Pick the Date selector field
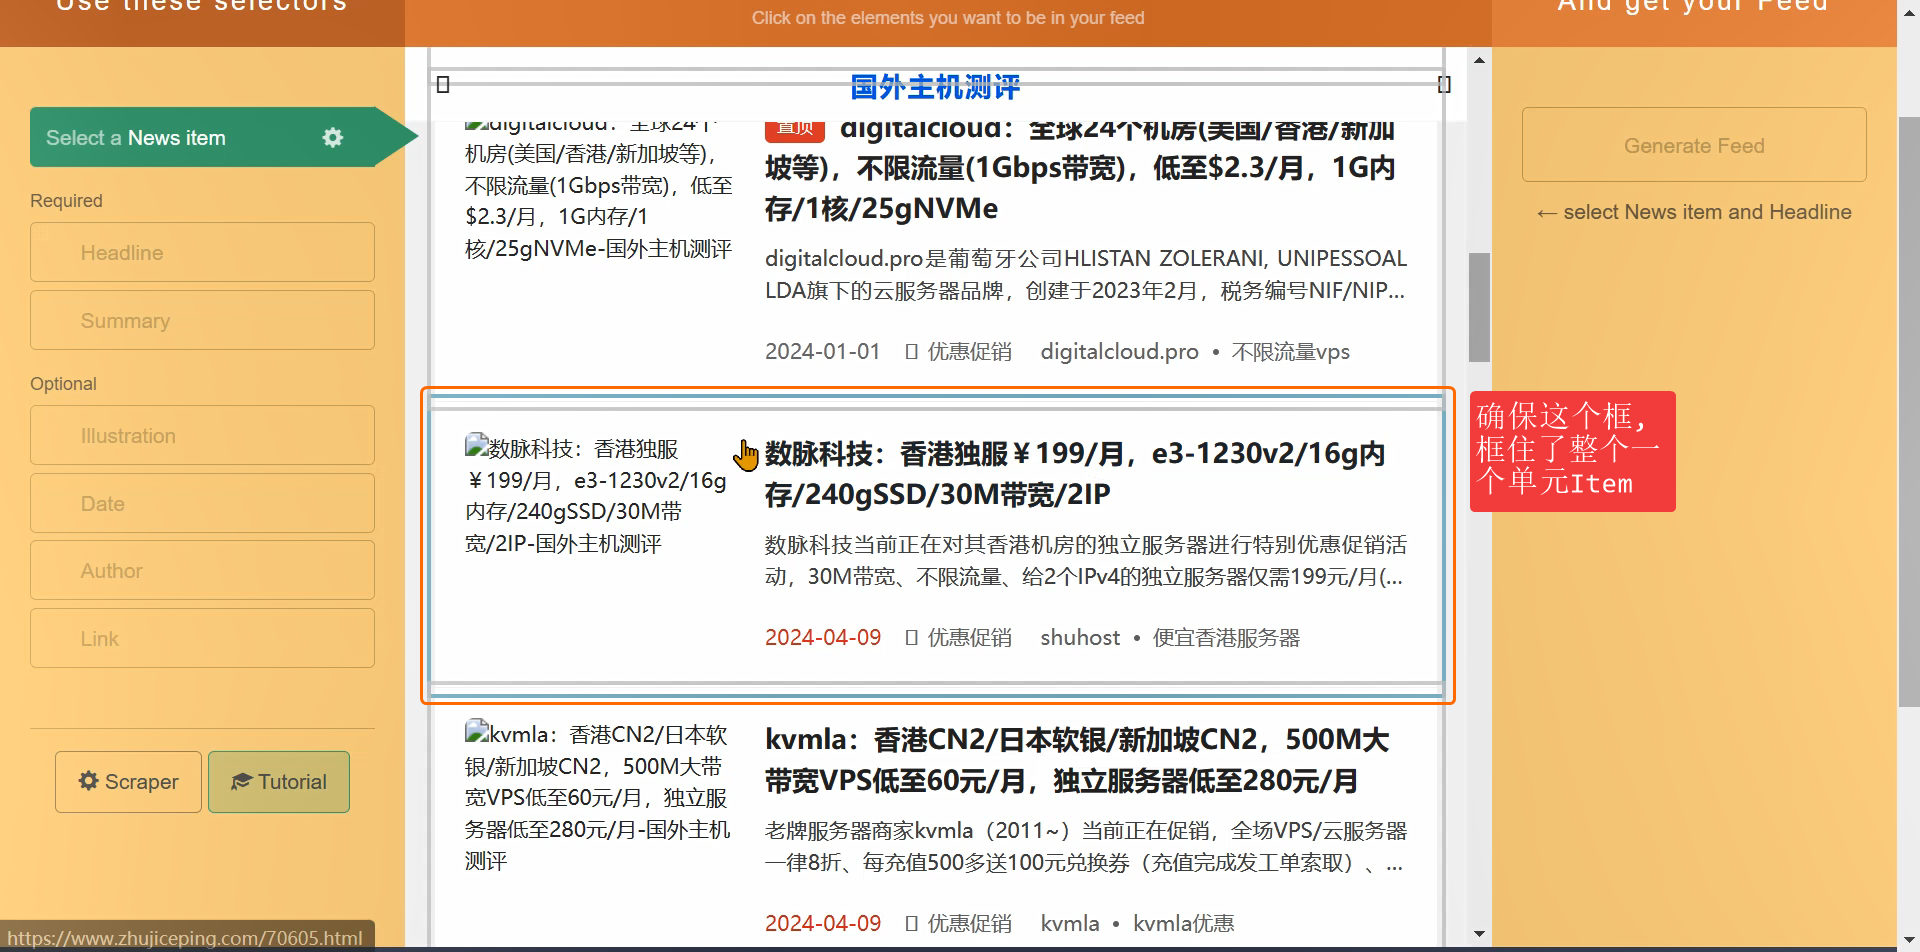 202,504
